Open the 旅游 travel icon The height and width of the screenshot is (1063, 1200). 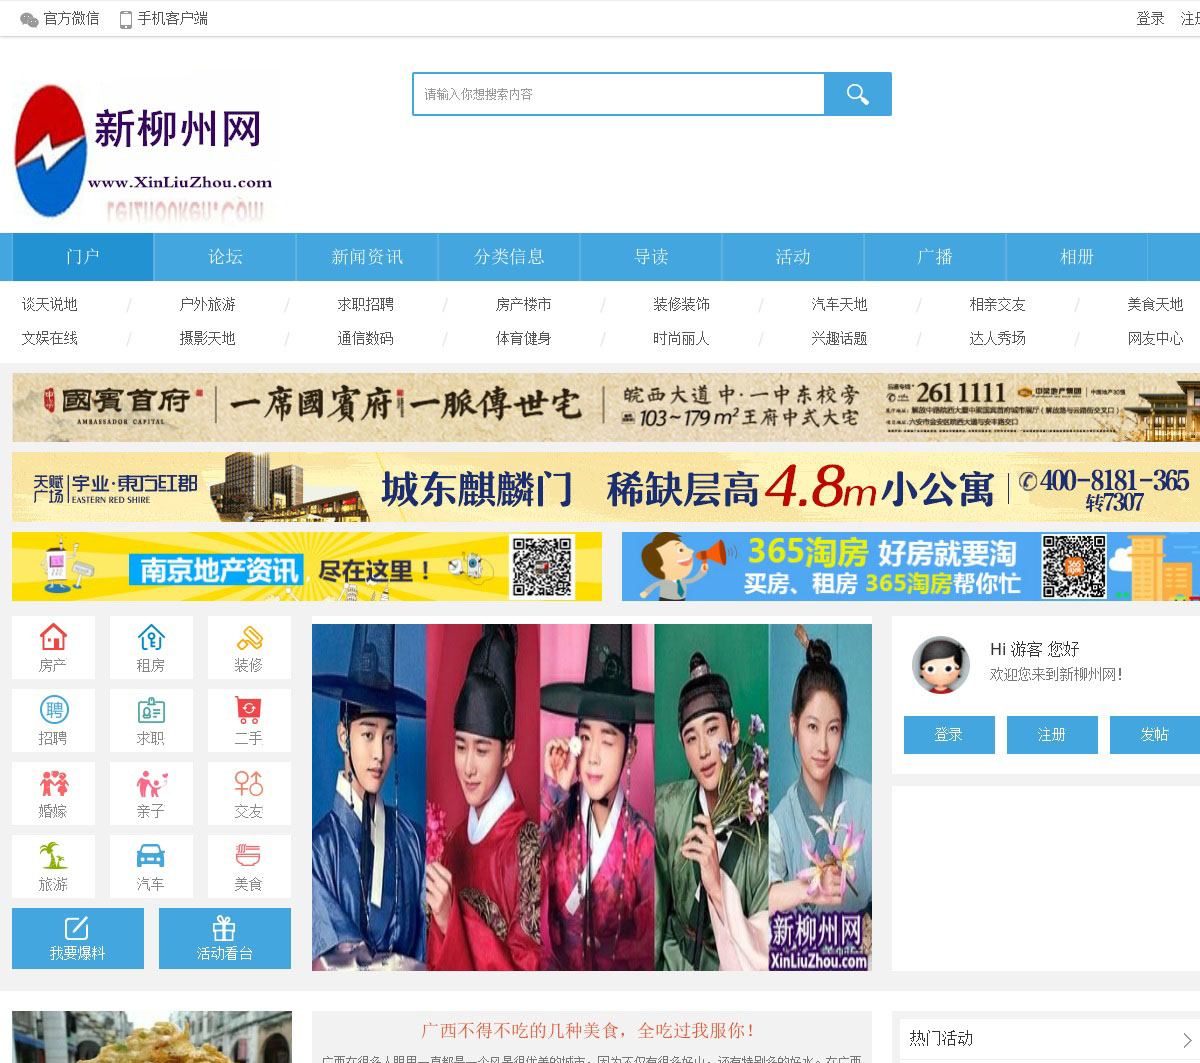click(x=53, y=867)
